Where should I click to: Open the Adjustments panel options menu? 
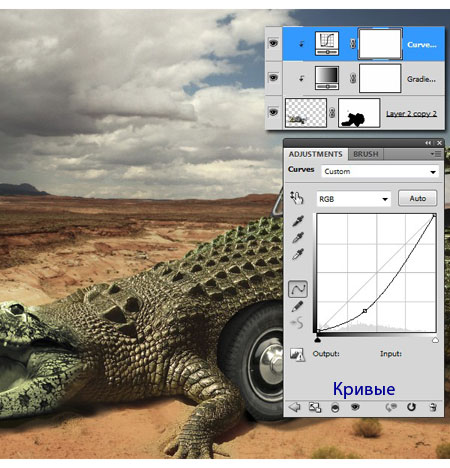436,154
